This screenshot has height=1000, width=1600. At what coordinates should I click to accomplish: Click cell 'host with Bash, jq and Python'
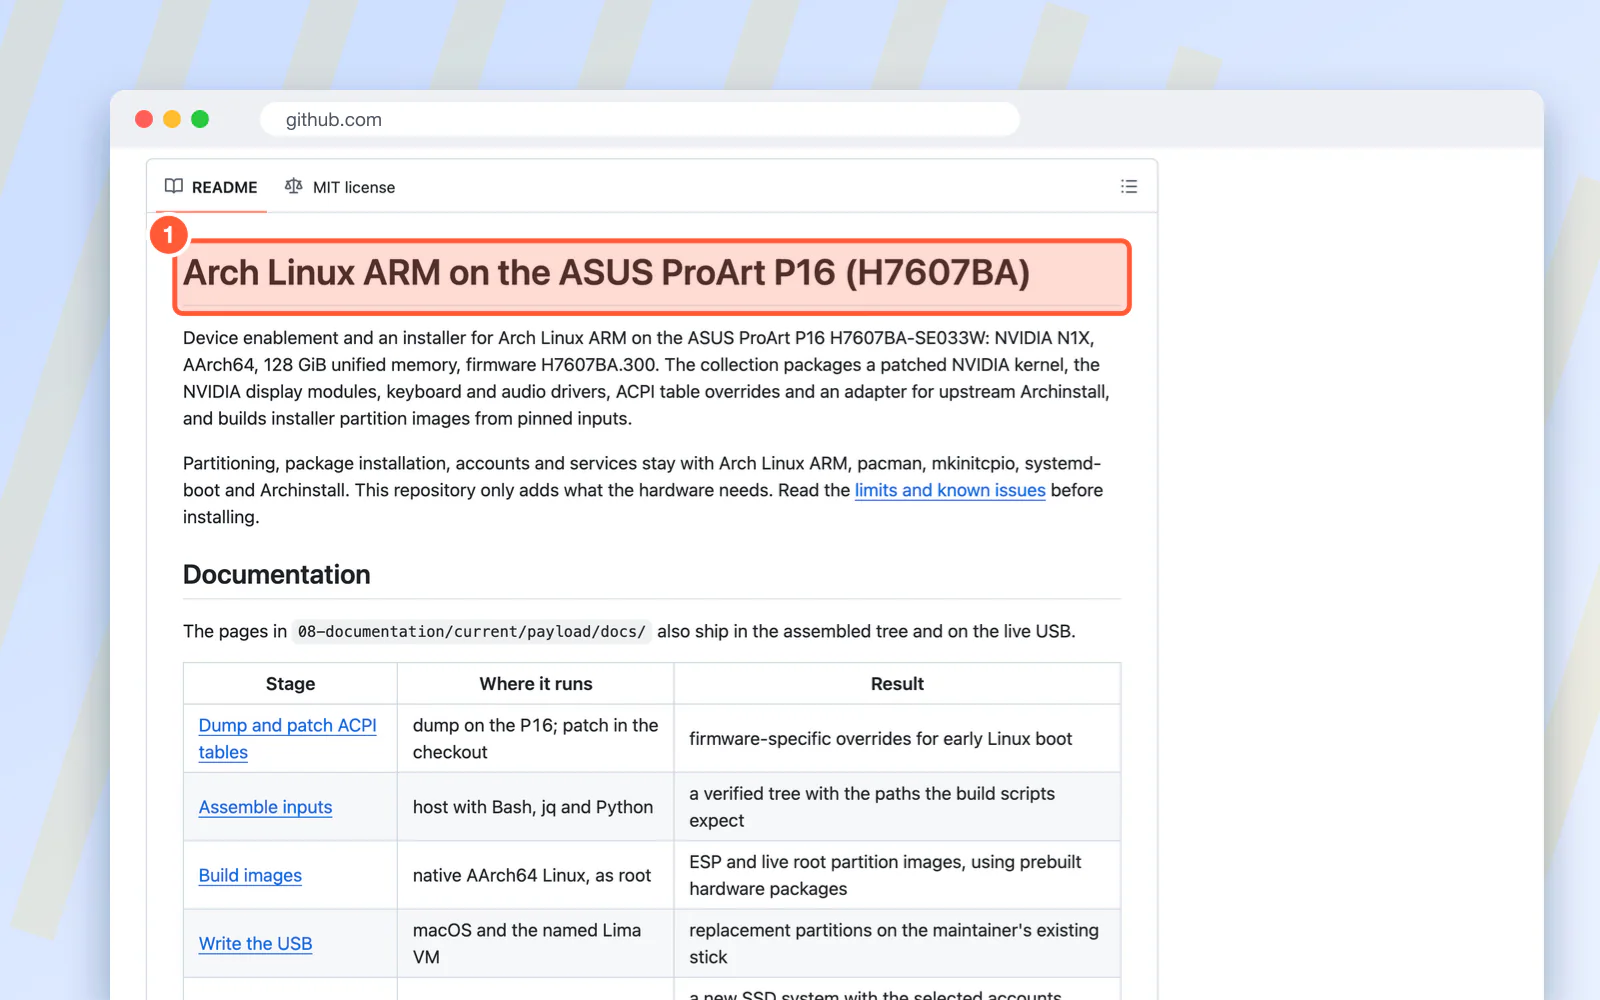pyautogui.click(x=536, y=807)
